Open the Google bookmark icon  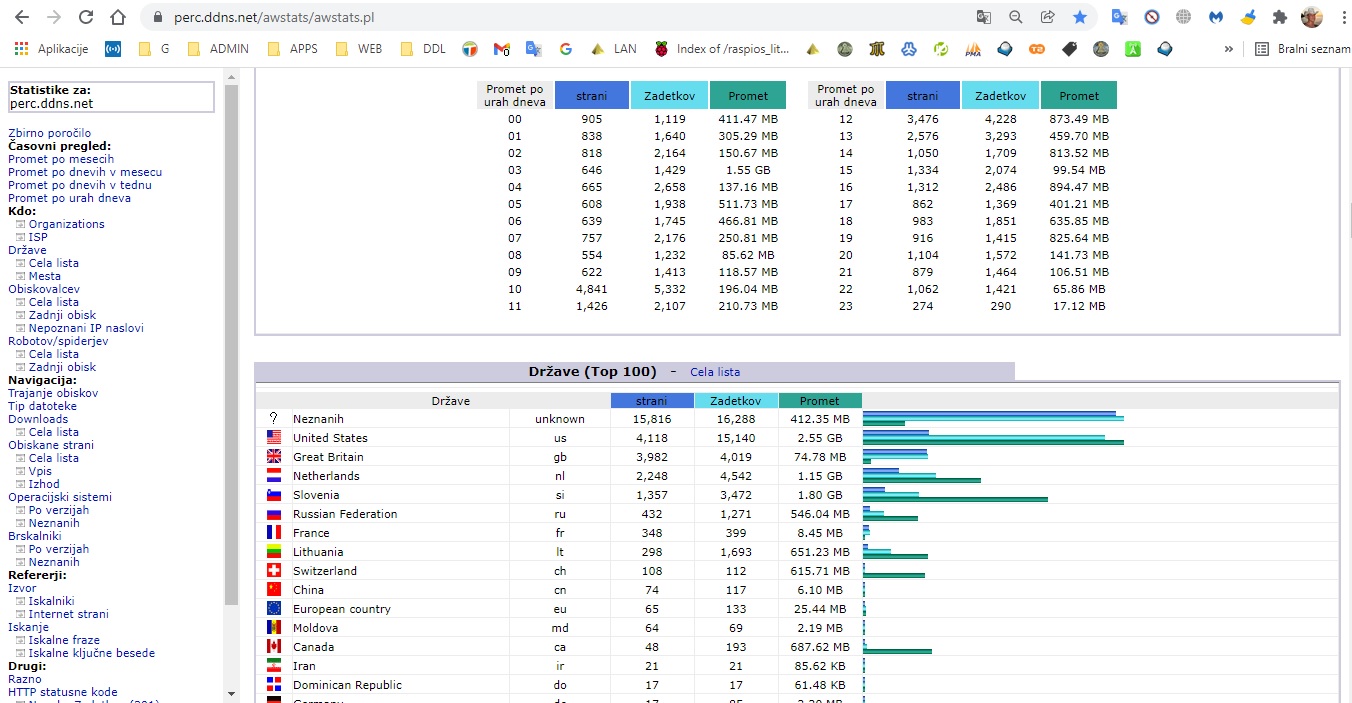coord(565,49)
